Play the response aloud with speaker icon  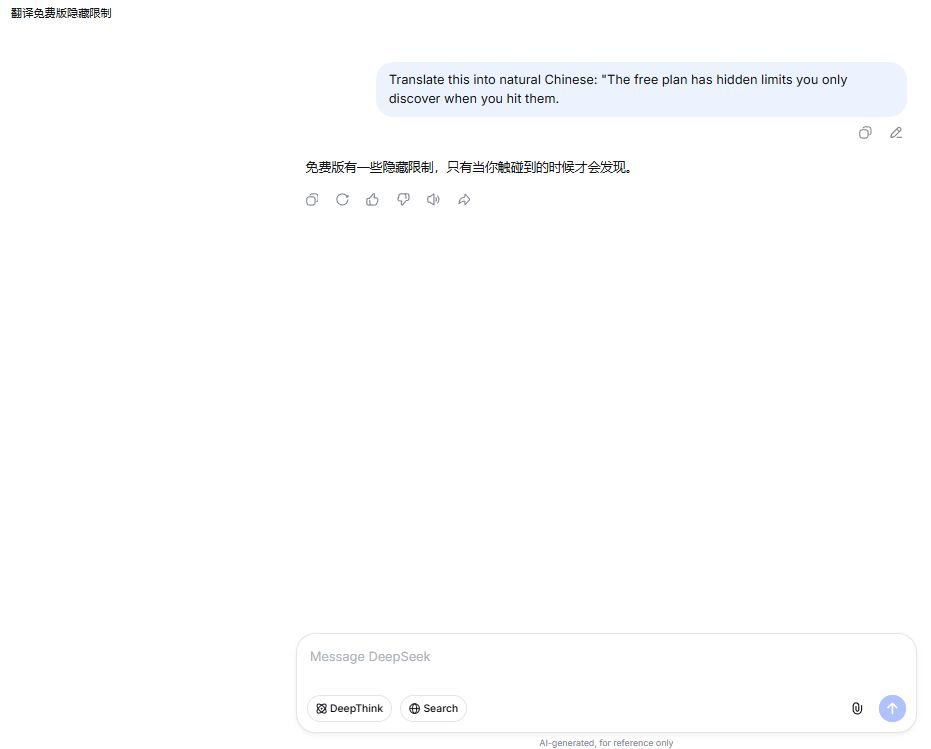click(433, 200)
